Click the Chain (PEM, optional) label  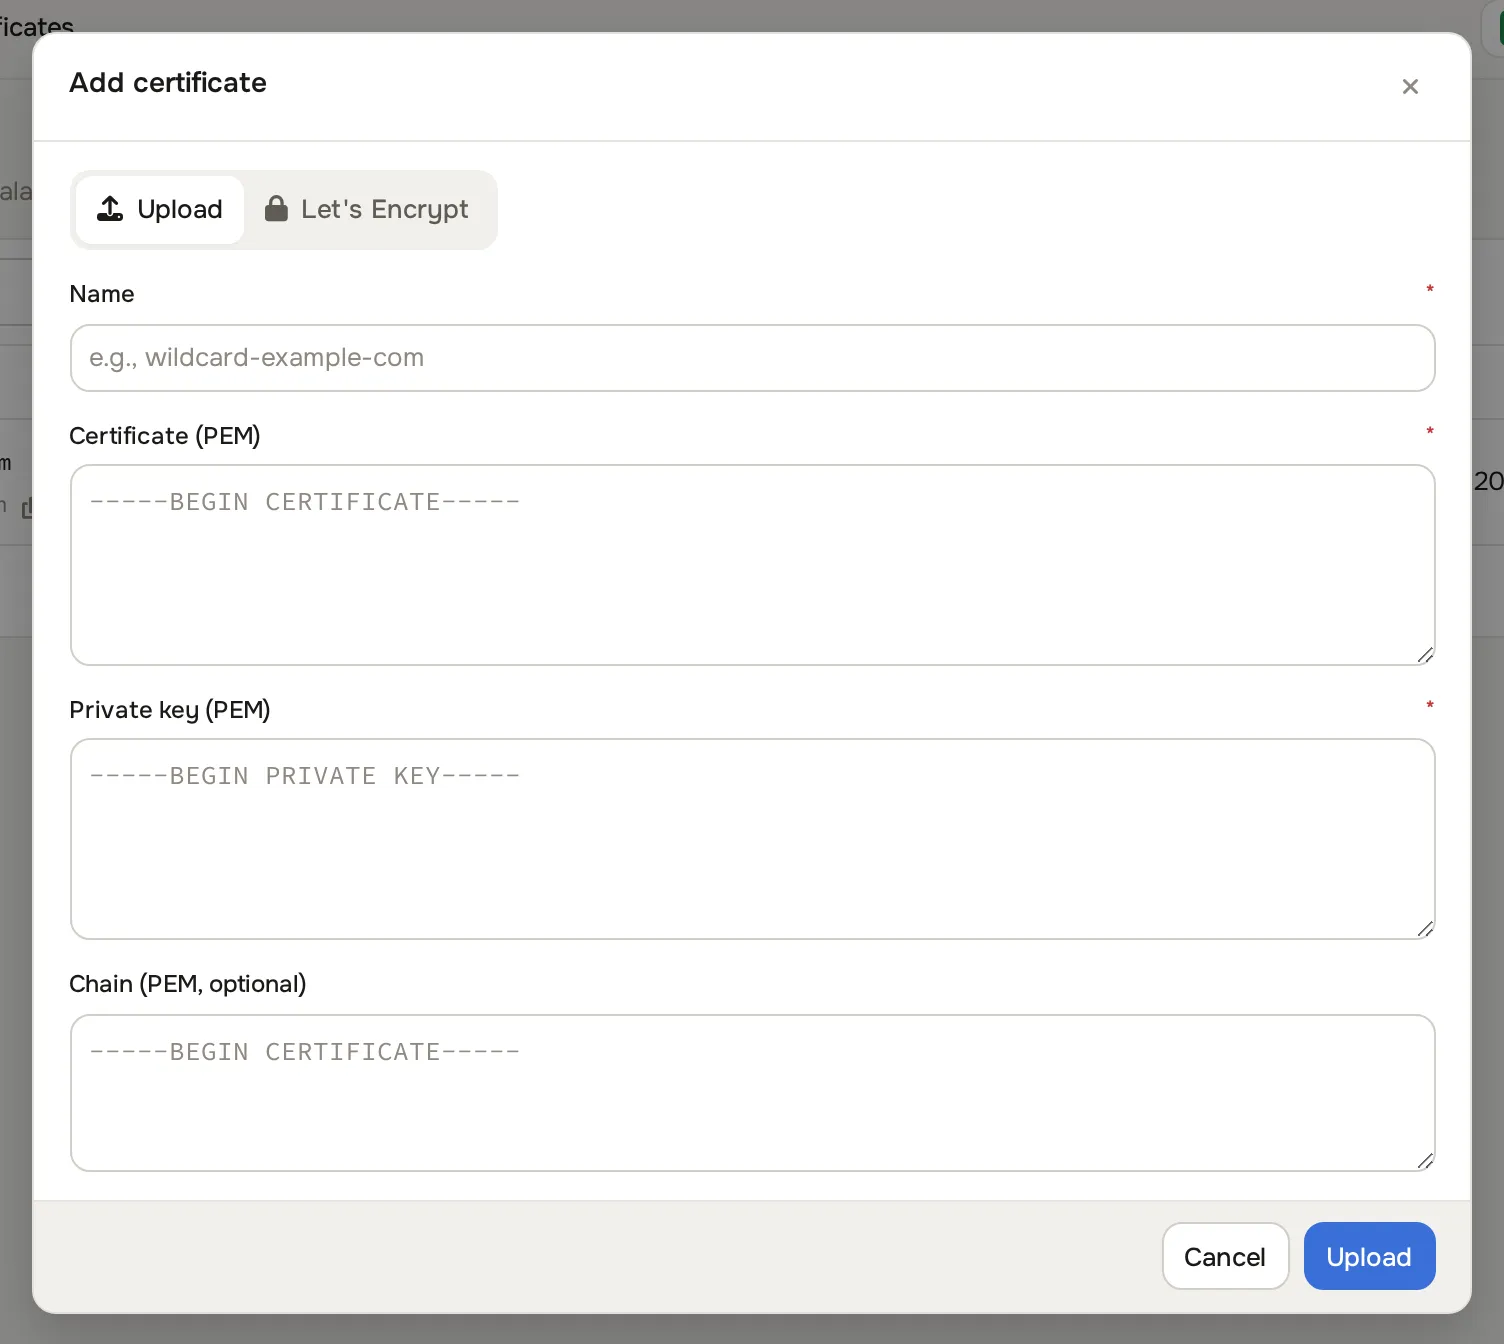tap(188, 984)
